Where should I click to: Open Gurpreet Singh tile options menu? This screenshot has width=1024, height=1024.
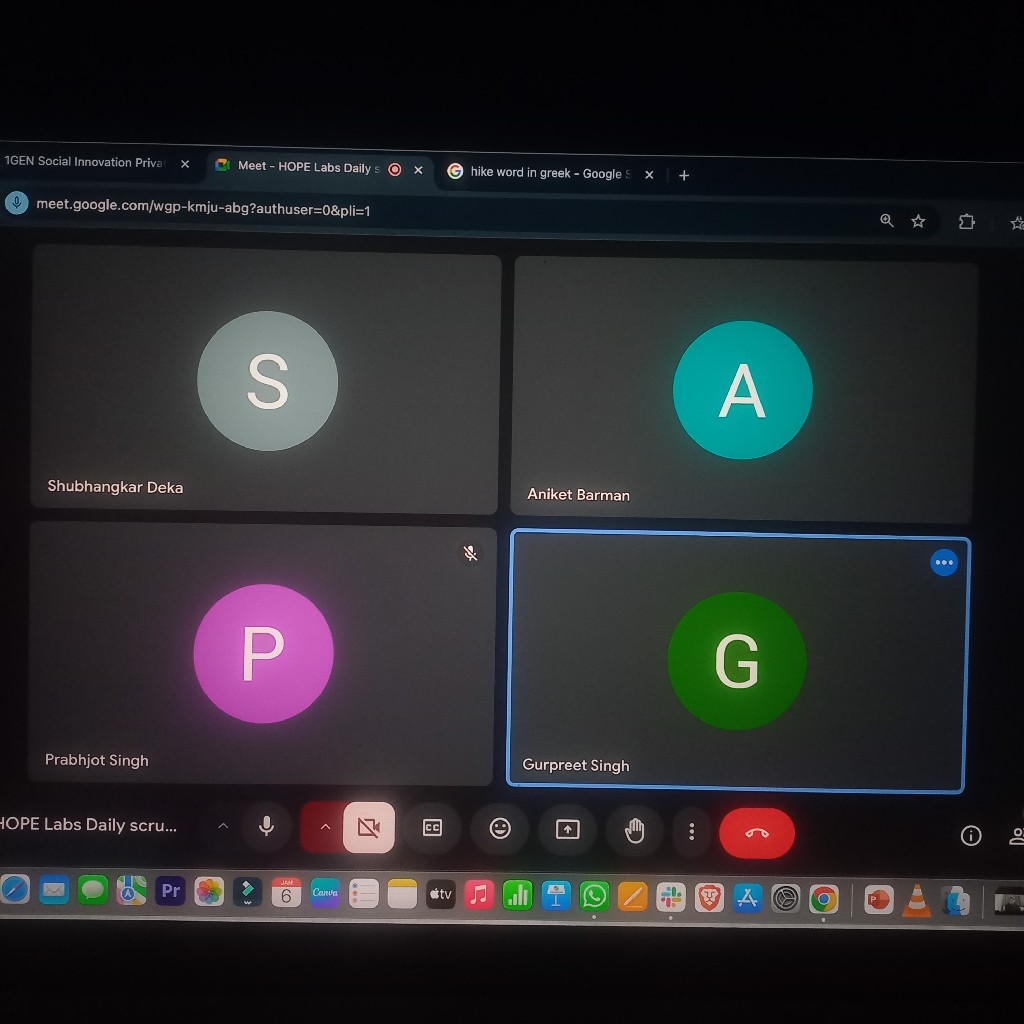pos(944,562)
